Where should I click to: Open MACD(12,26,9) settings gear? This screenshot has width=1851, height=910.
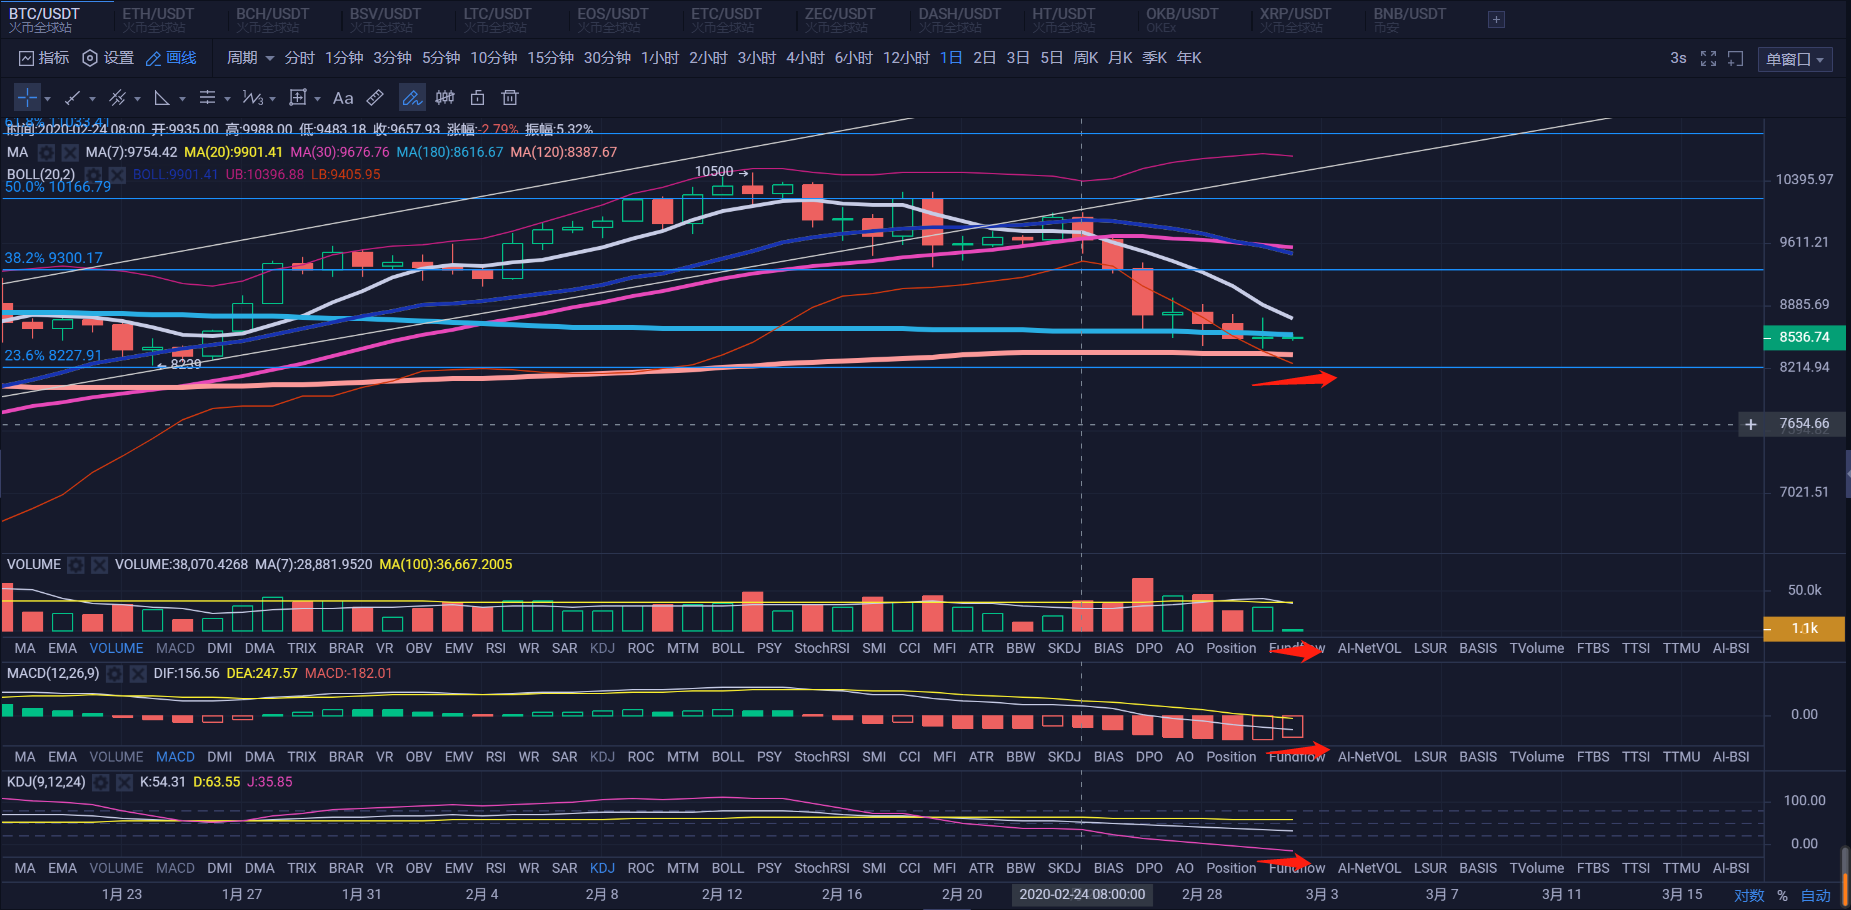coord(115,674)
